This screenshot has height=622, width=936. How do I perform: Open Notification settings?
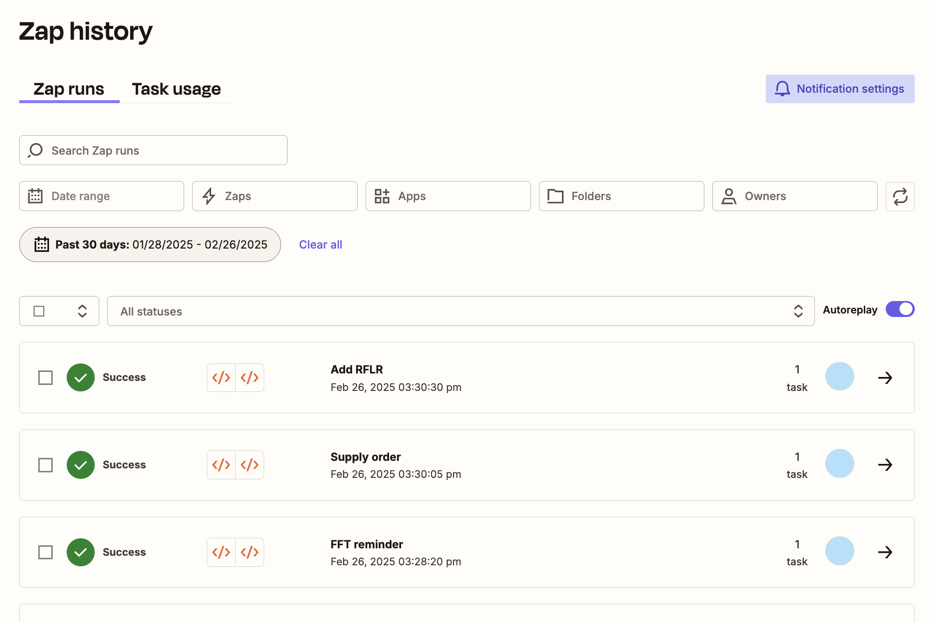click(839, 89)
